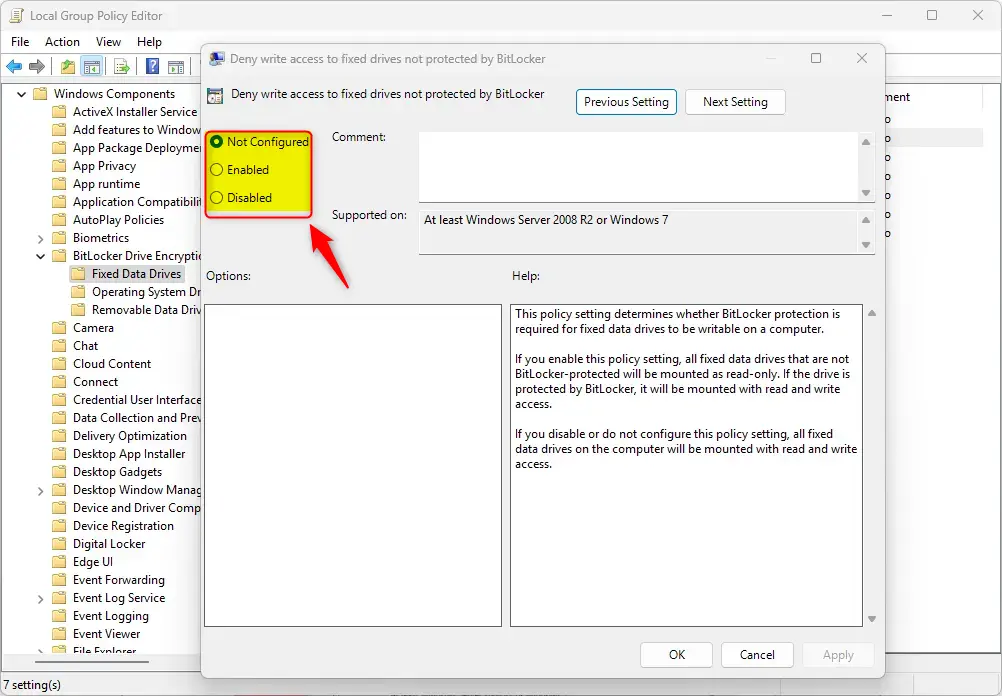The height and width of the screenshot is (696, 1002).
Task: Click down arrow of Supported on scrollbar
Action: pos(866,245)
